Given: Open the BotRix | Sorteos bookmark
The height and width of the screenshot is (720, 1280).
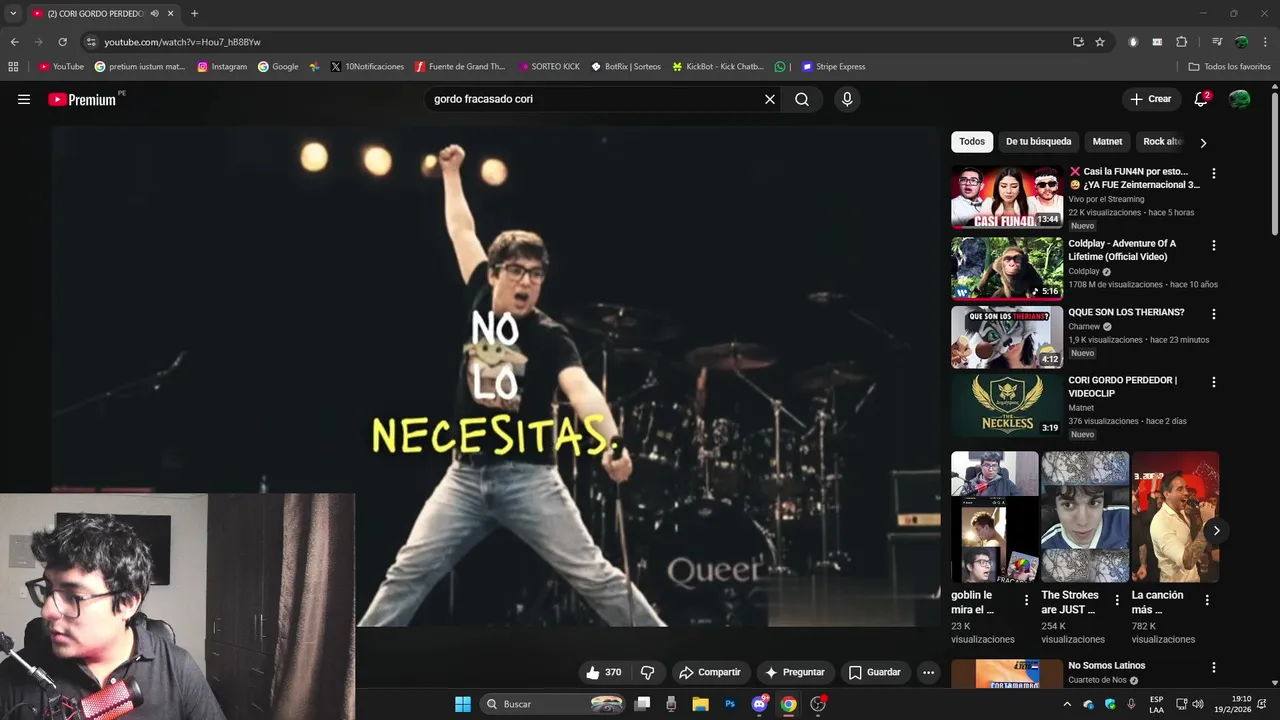Looking at the screenshot, I should point(626,67).
